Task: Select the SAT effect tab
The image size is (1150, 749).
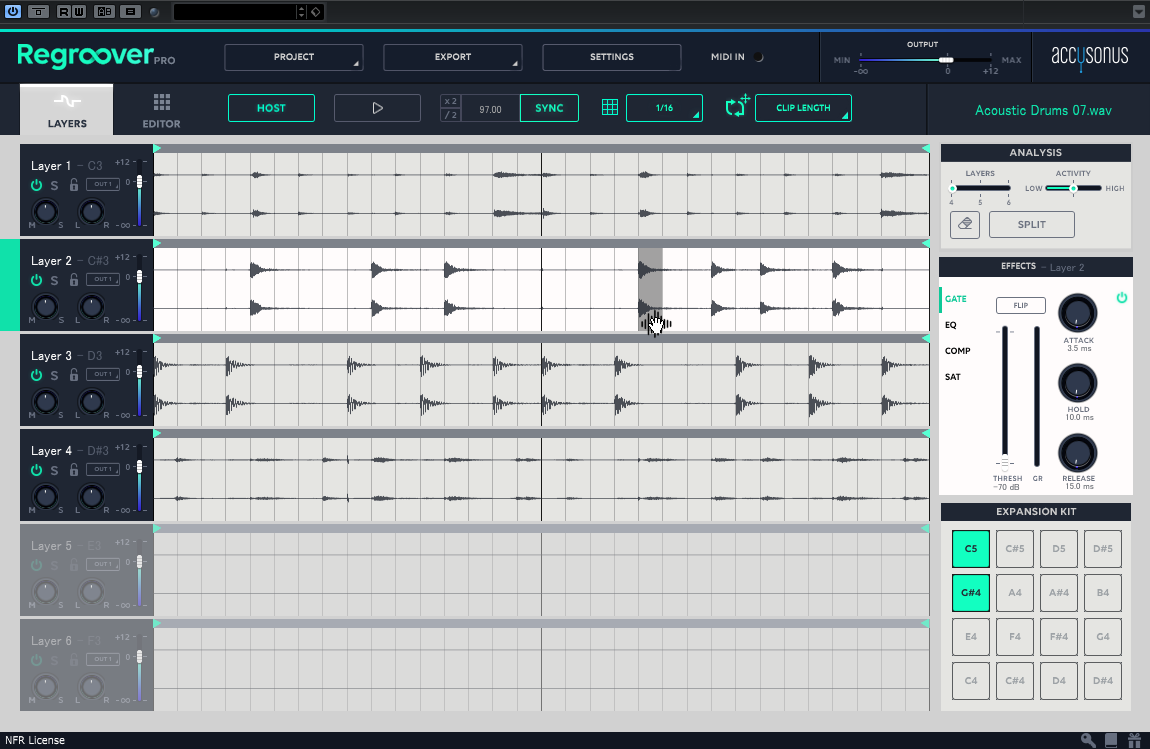Action: click(x=953, y=377)
